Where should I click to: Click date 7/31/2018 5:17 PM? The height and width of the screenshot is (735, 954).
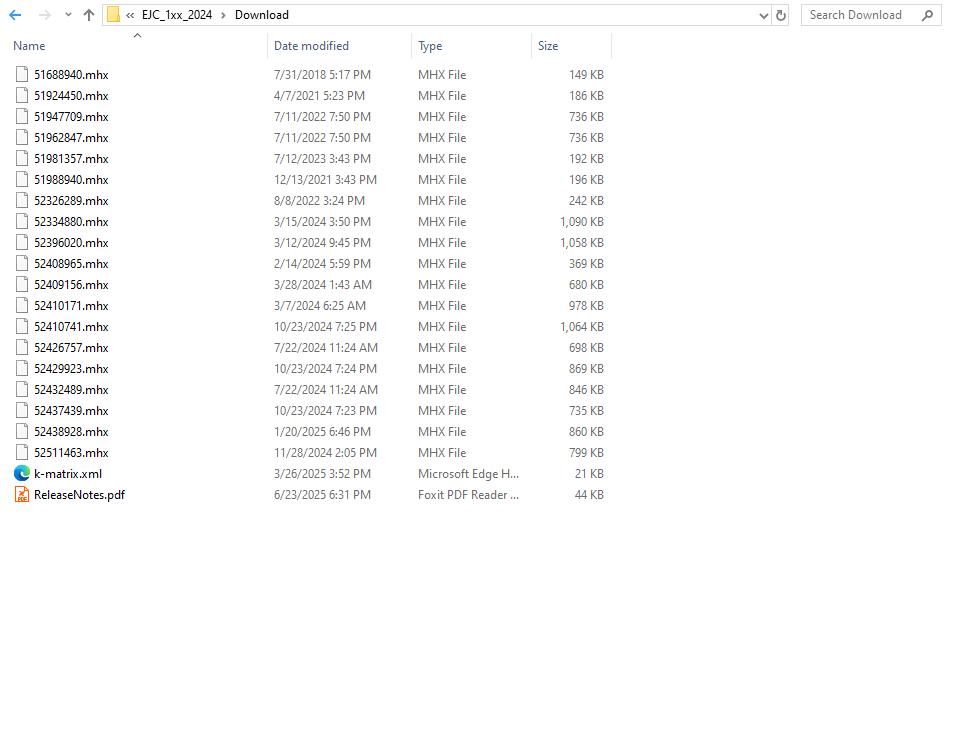tap(322, 74)
